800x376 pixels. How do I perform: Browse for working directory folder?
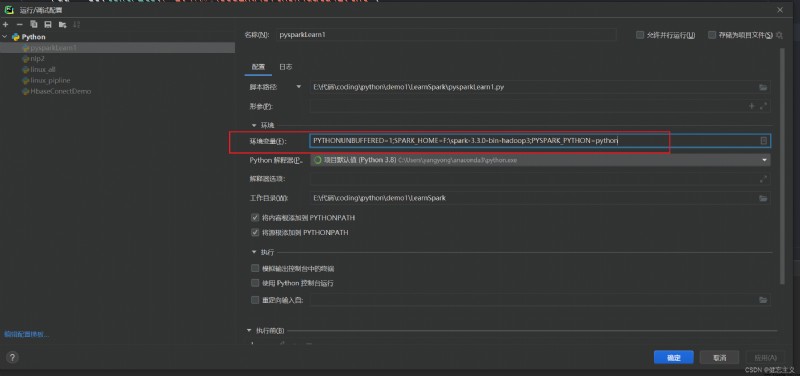point(763,198)
